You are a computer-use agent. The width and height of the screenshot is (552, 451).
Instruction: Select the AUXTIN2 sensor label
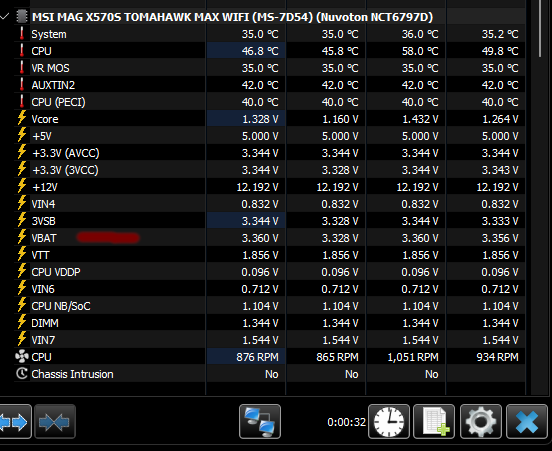53,85
